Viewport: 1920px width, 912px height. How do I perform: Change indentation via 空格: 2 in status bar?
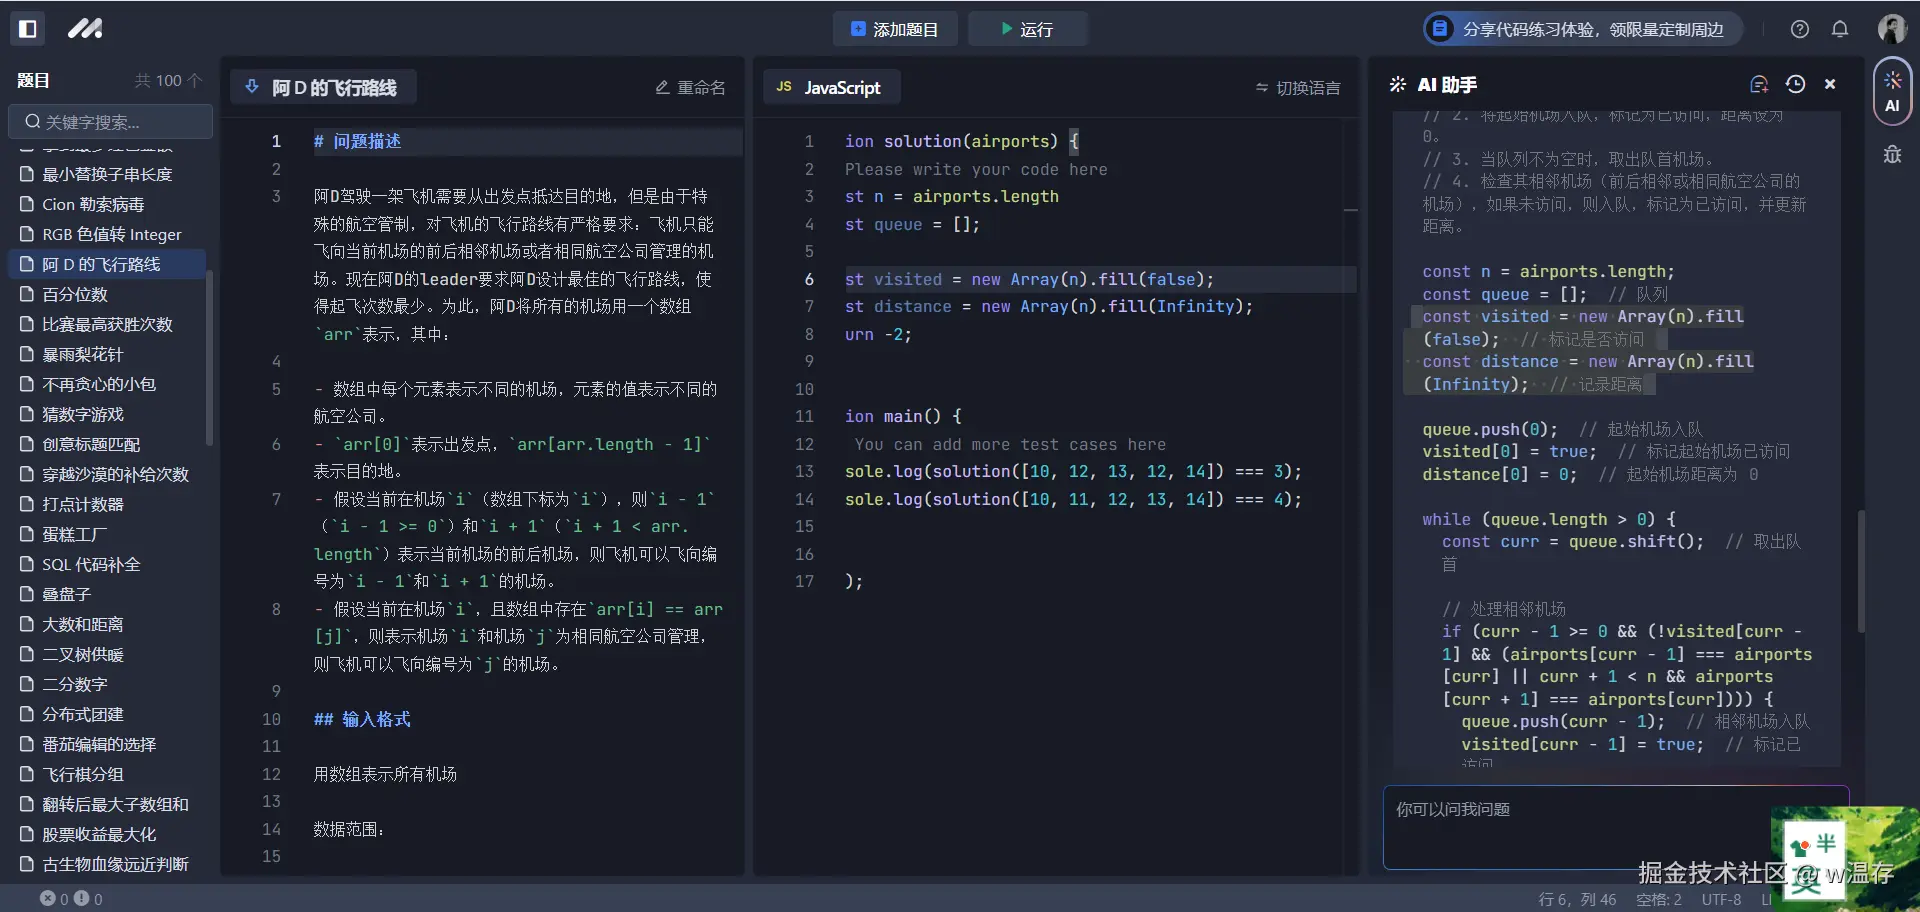1659,899
